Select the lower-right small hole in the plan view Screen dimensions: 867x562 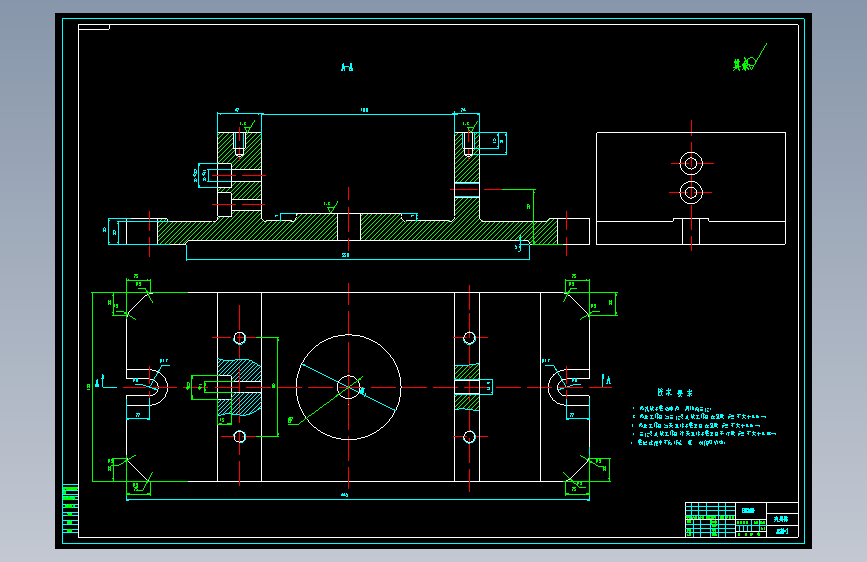point(469,437)
